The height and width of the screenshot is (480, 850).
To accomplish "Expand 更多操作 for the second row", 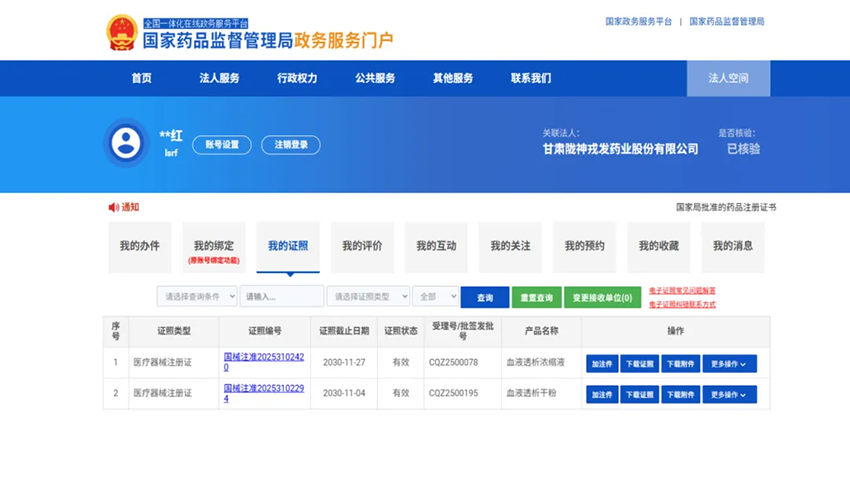I will click(729, 394).
